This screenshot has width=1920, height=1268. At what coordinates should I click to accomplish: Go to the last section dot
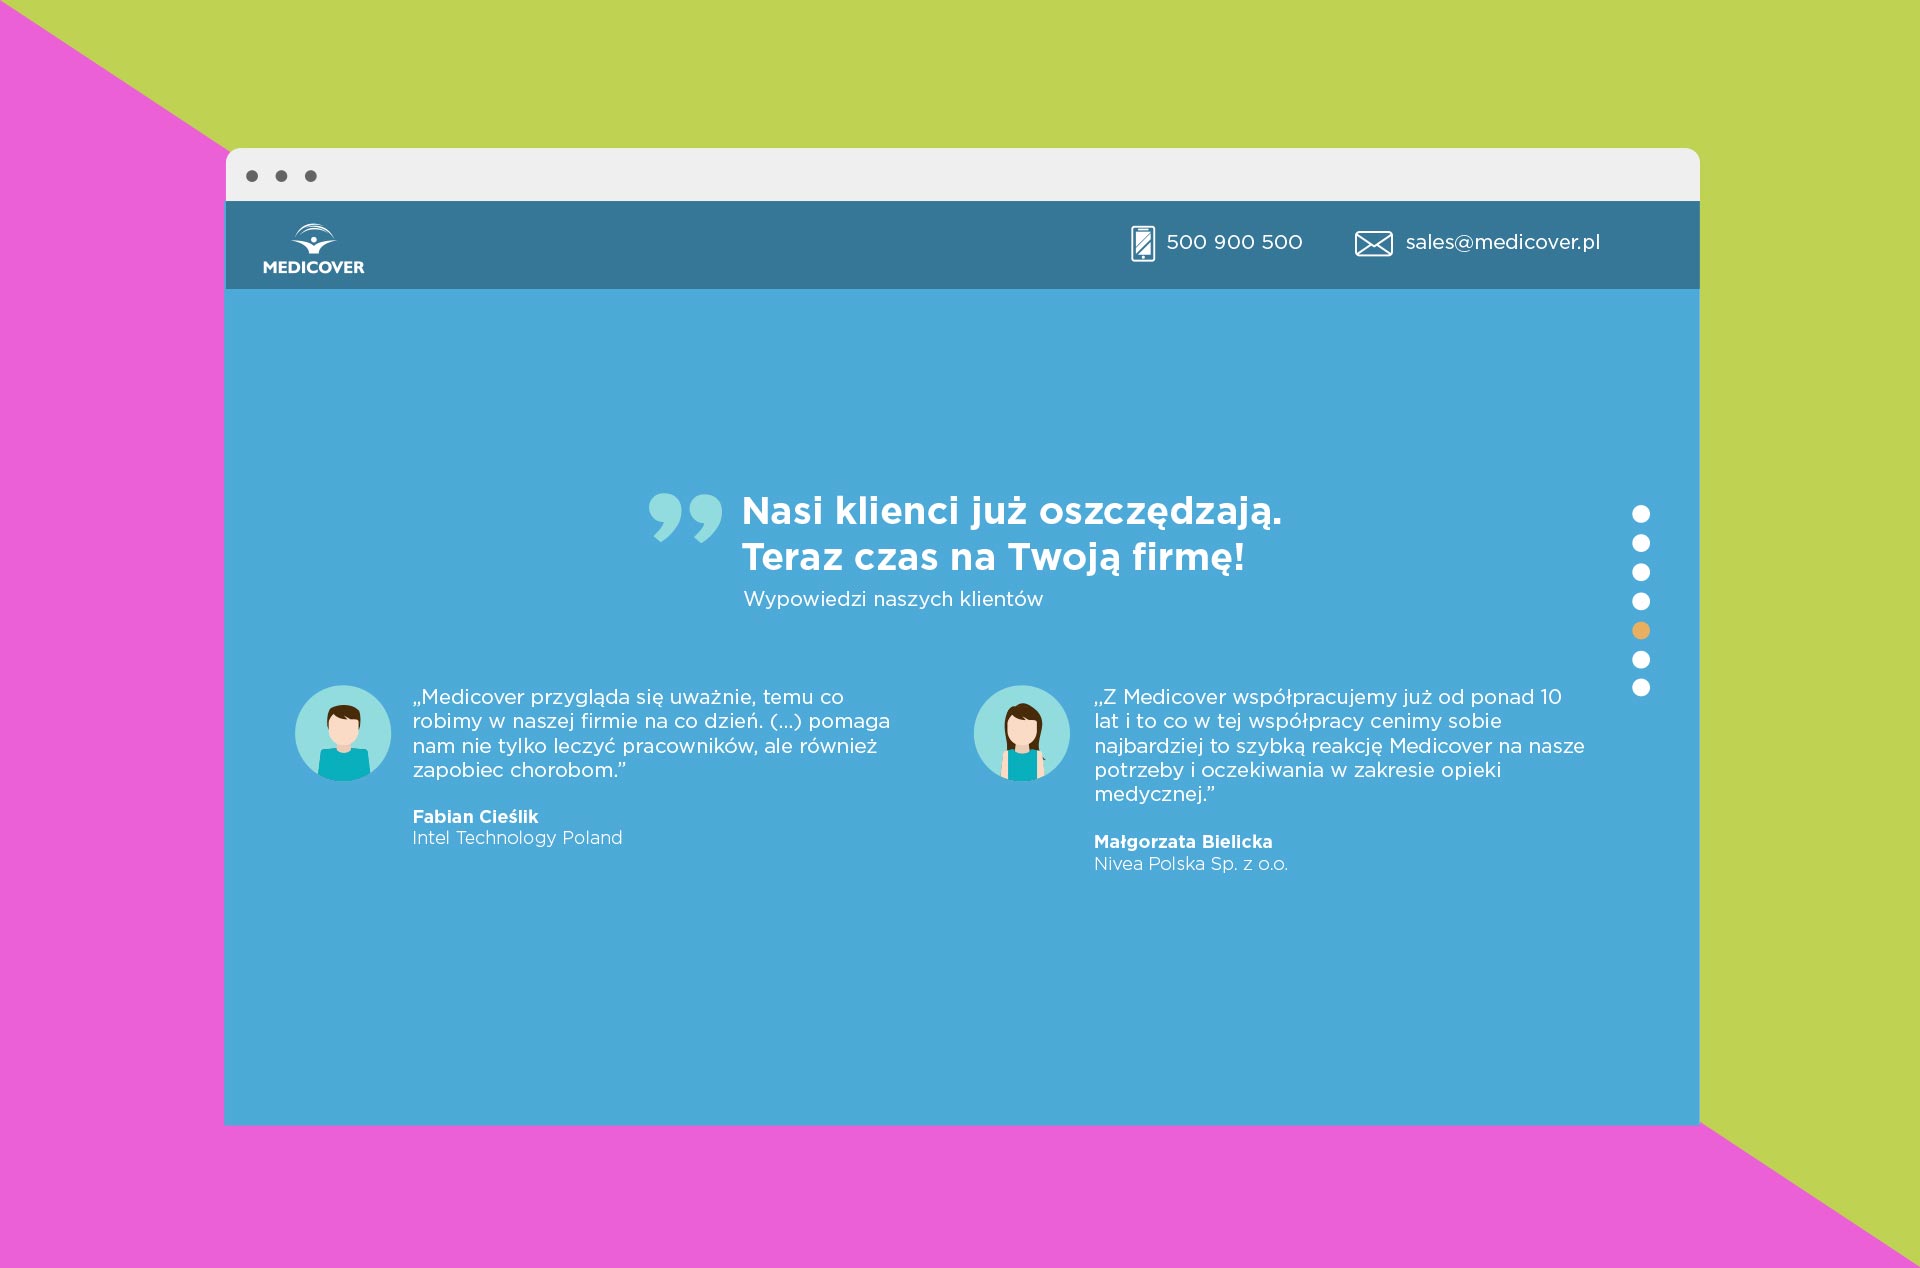(1641, 687)
